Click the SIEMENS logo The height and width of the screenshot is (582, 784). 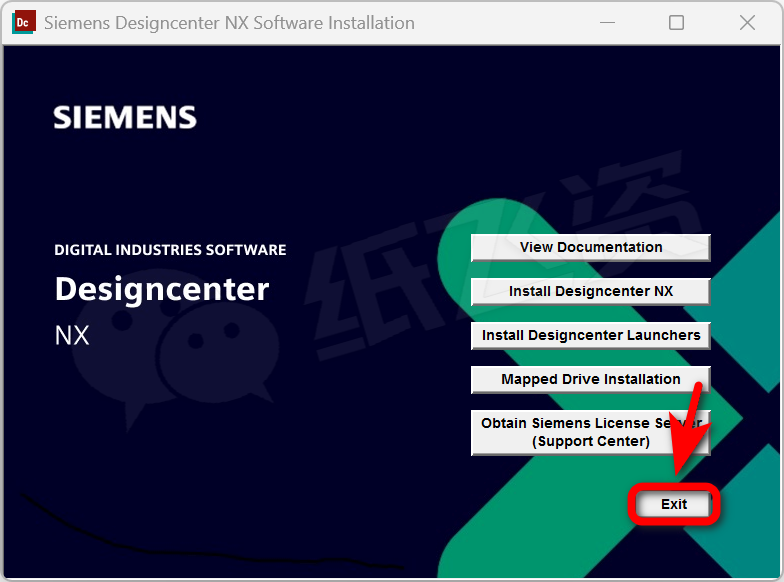coord(125,118)
